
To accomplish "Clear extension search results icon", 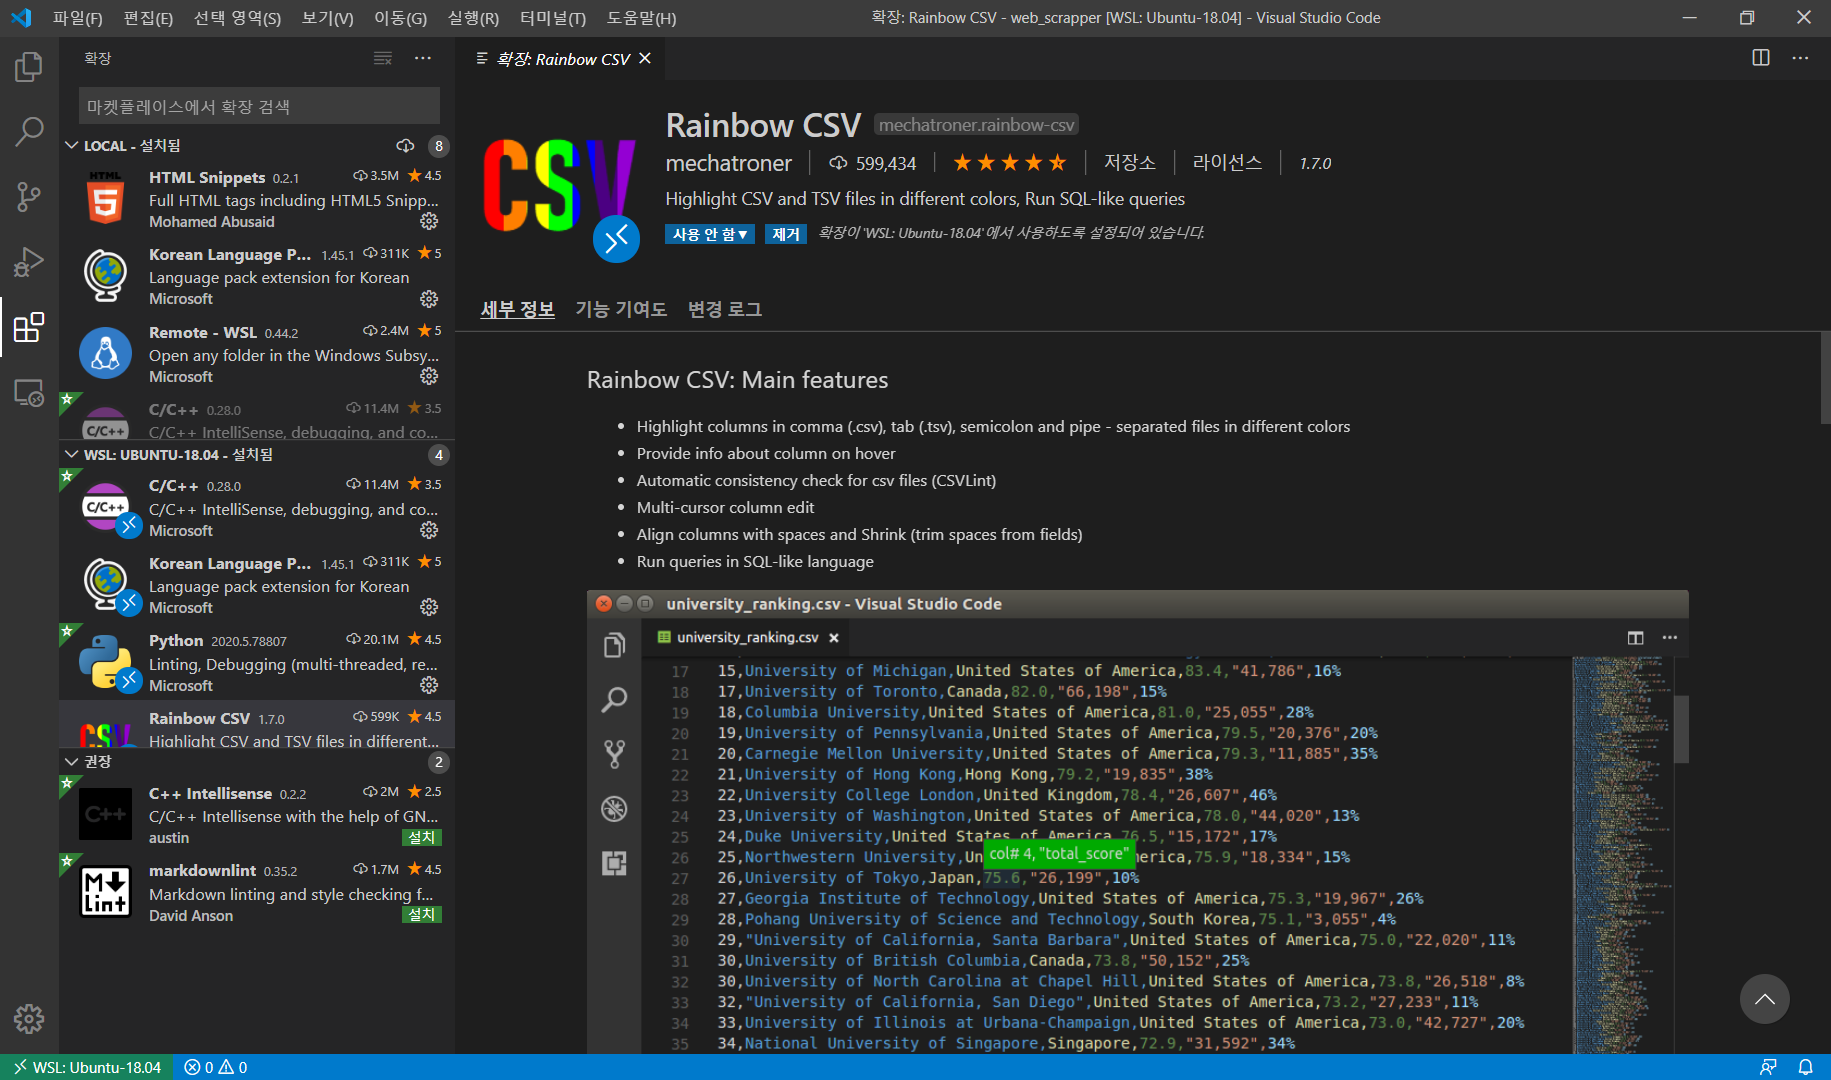I will click(383, 59).
